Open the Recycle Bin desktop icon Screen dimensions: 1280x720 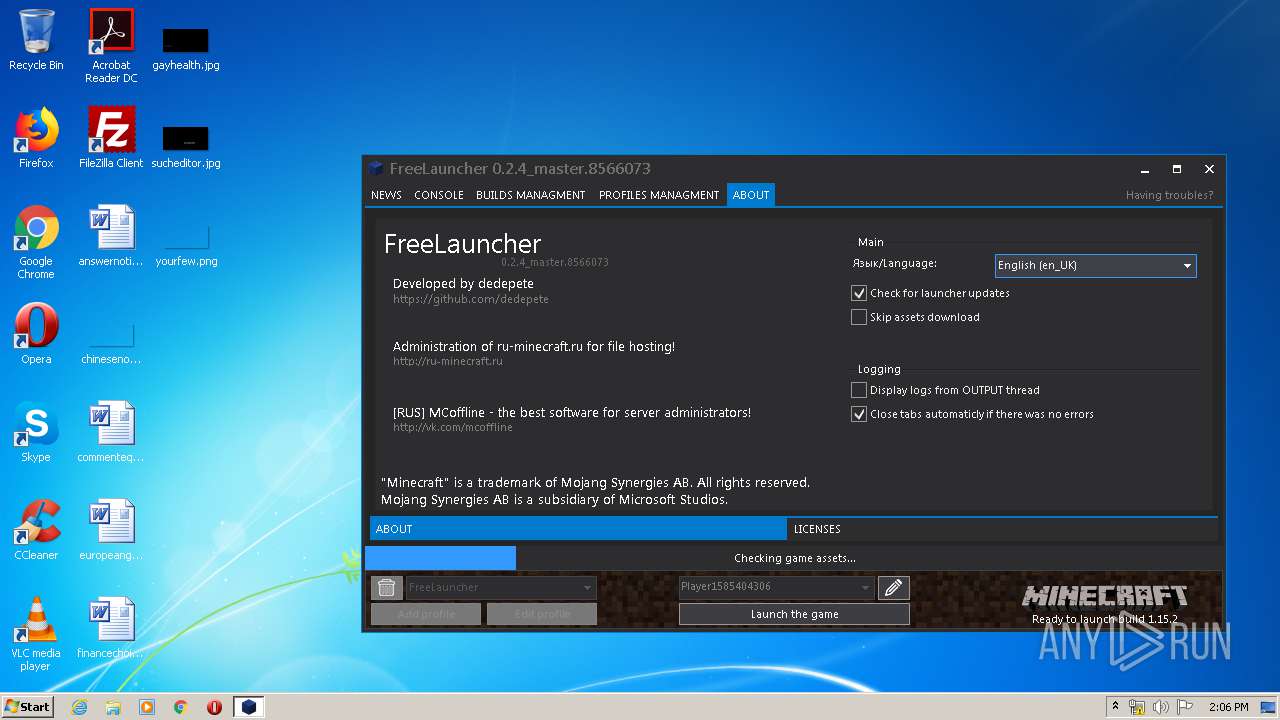(36, 40)
